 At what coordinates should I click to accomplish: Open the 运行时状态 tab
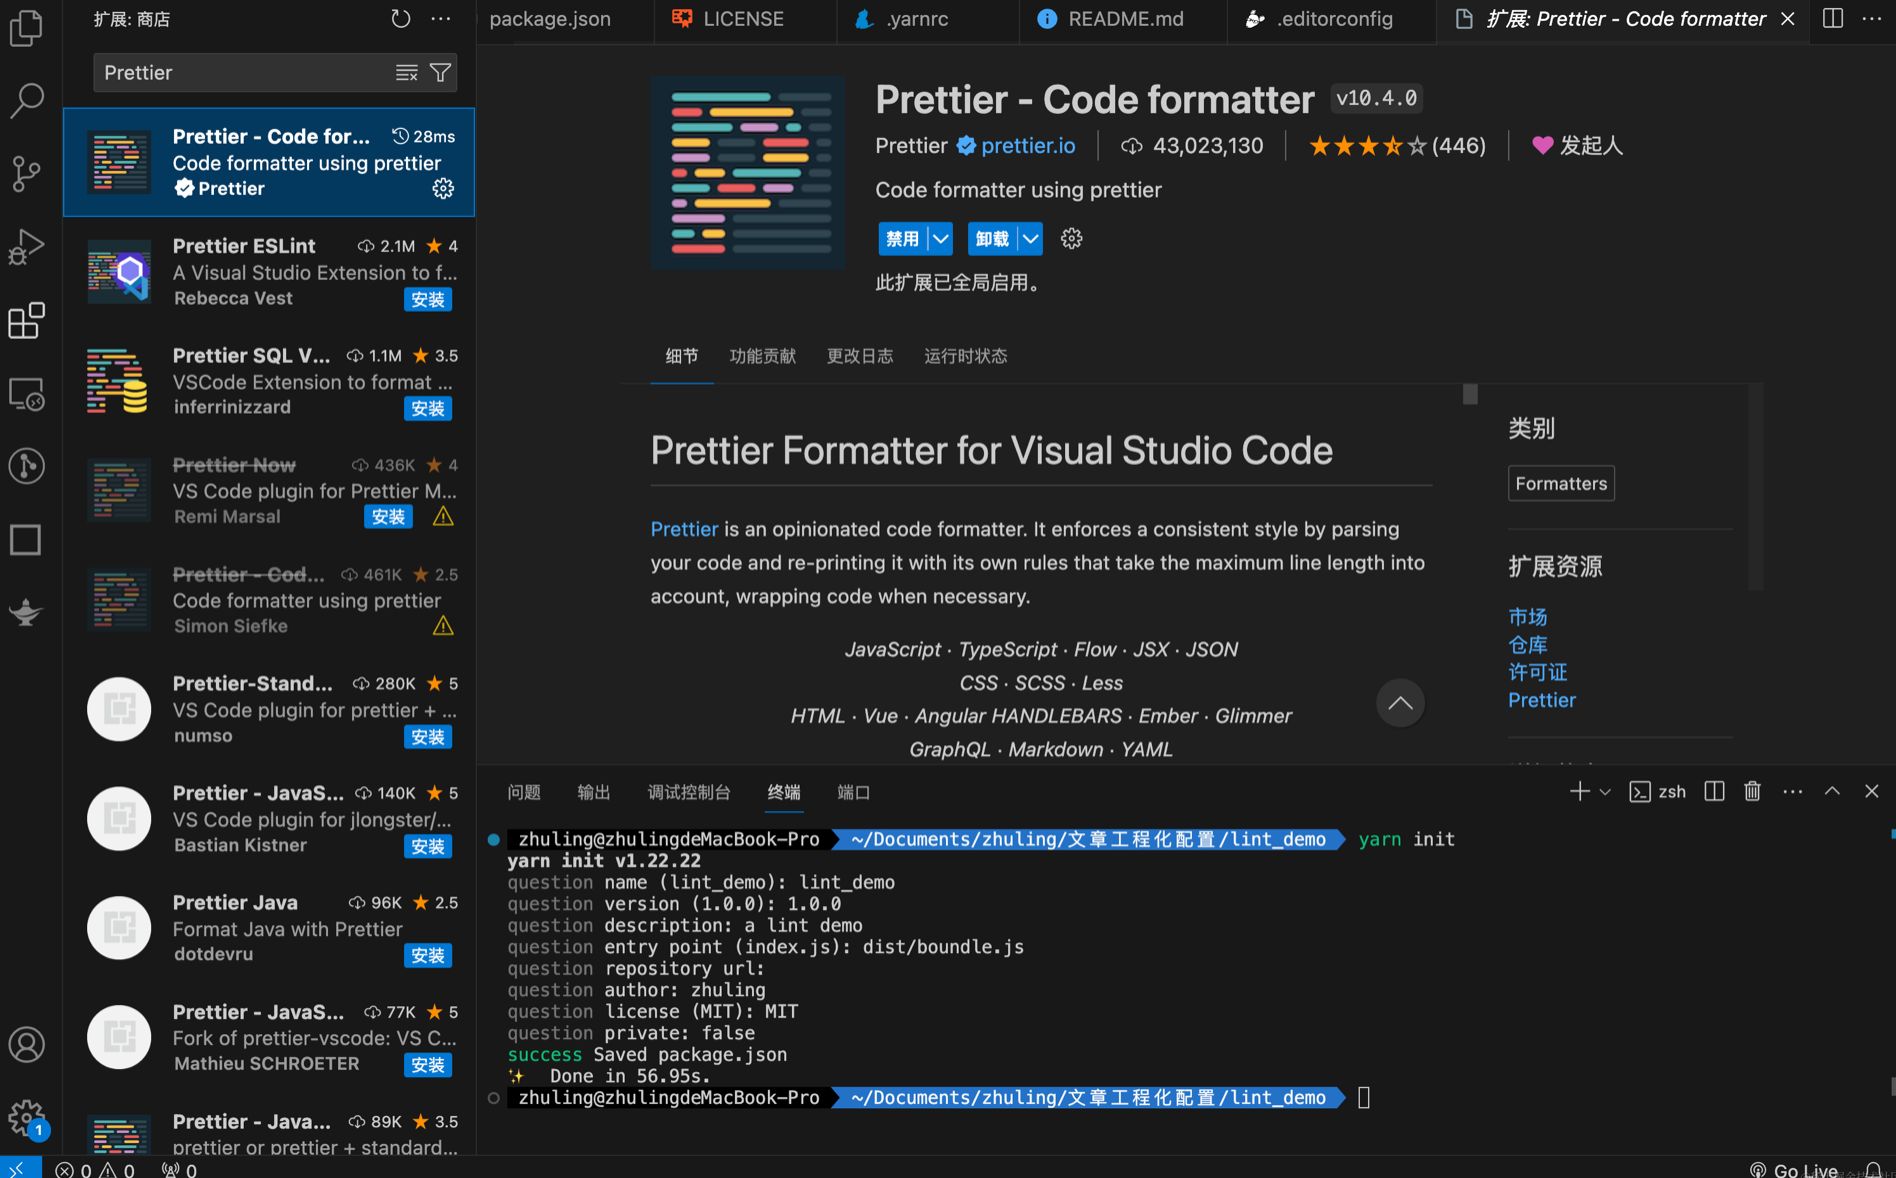pos(965,356)
